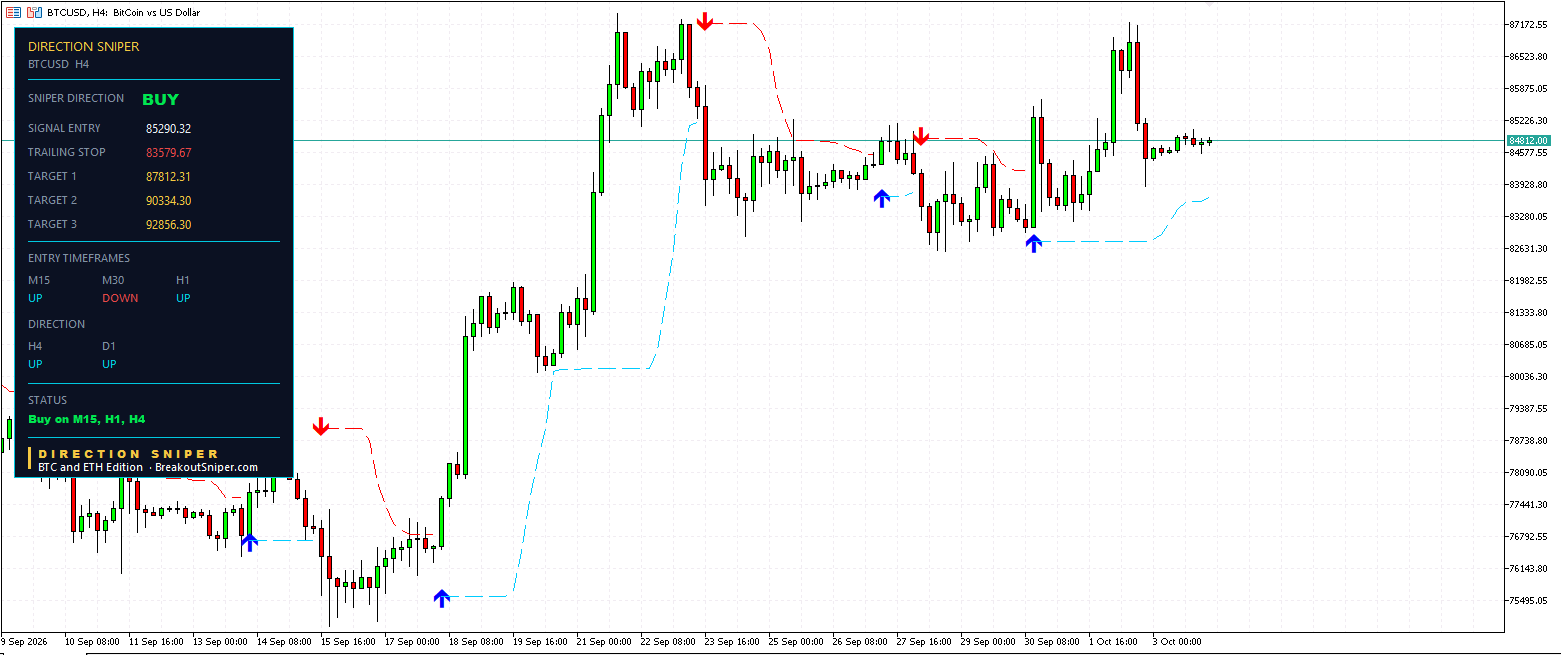The height and width of the screenshot is (655, 1561).
Task: Click price axis label 78090.05
Action: point(1528,472)
